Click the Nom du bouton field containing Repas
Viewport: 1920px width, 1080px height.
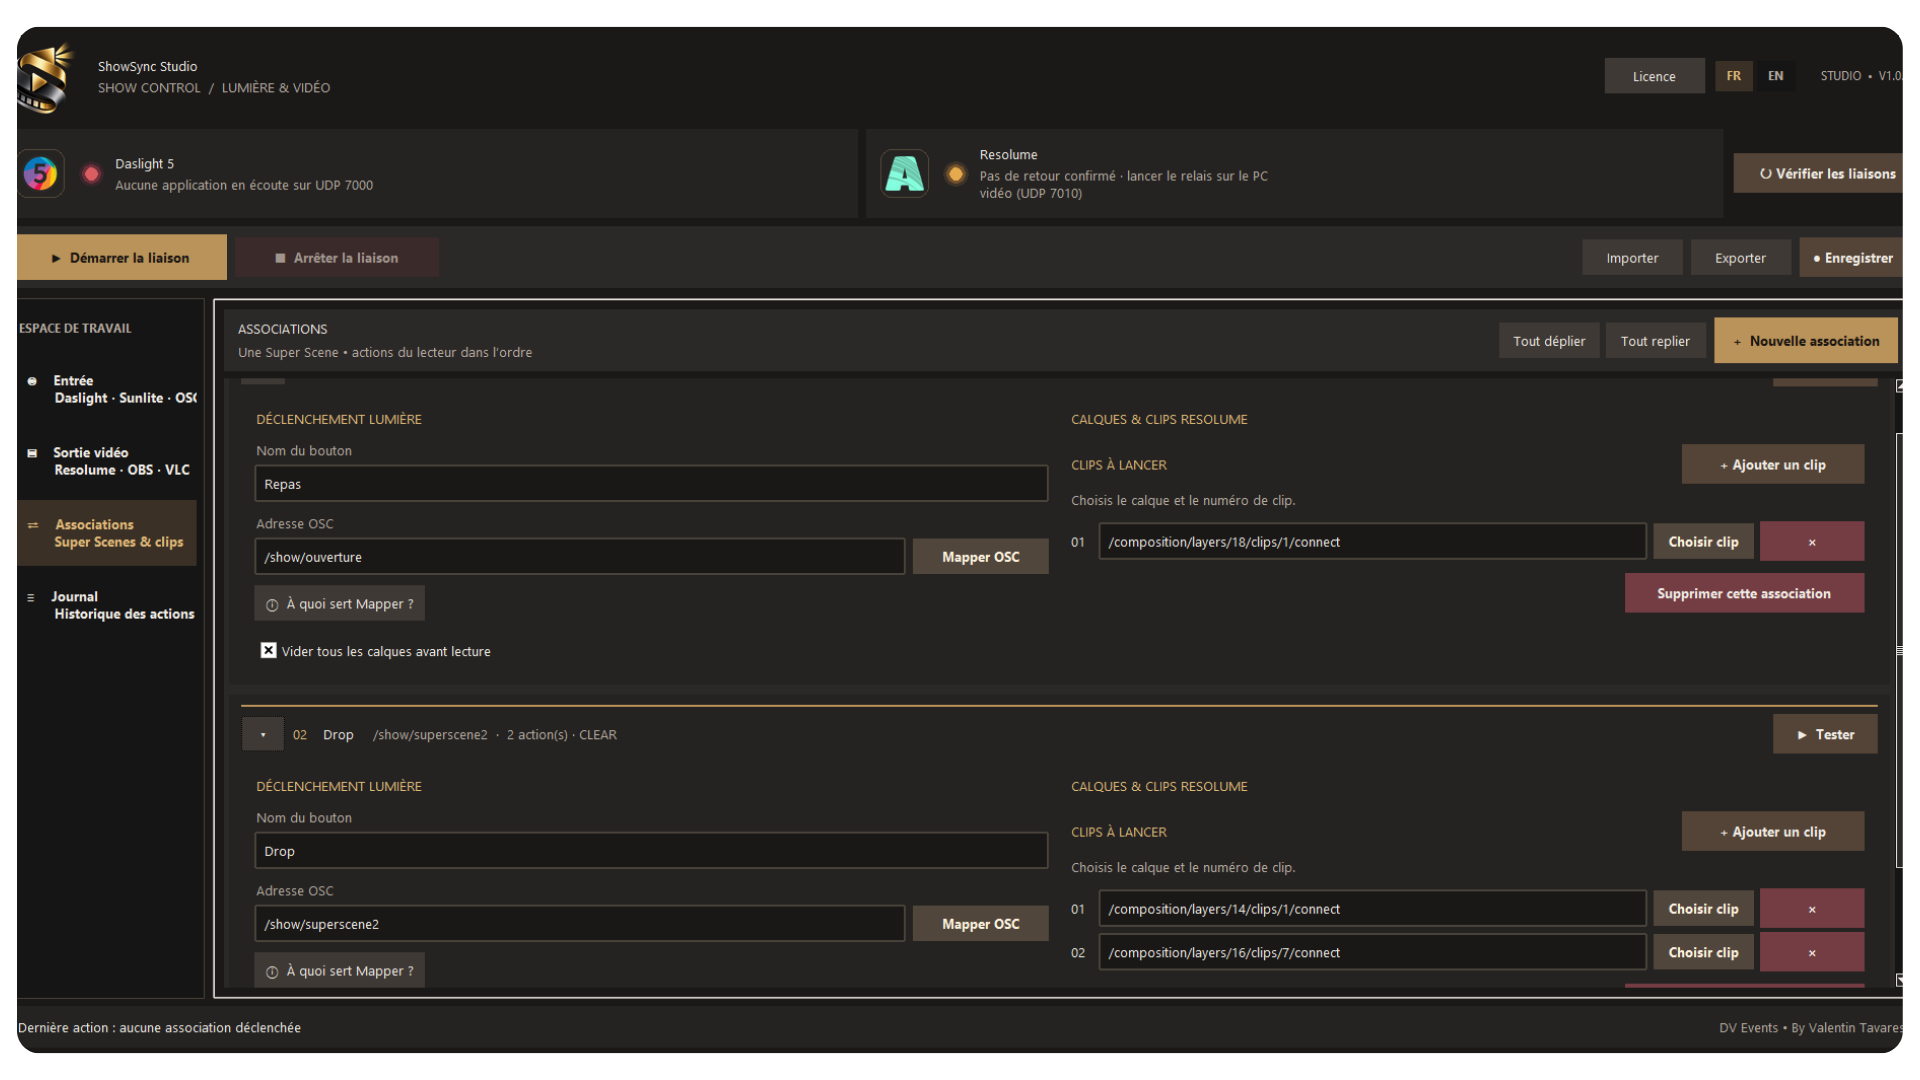(651, 484)
